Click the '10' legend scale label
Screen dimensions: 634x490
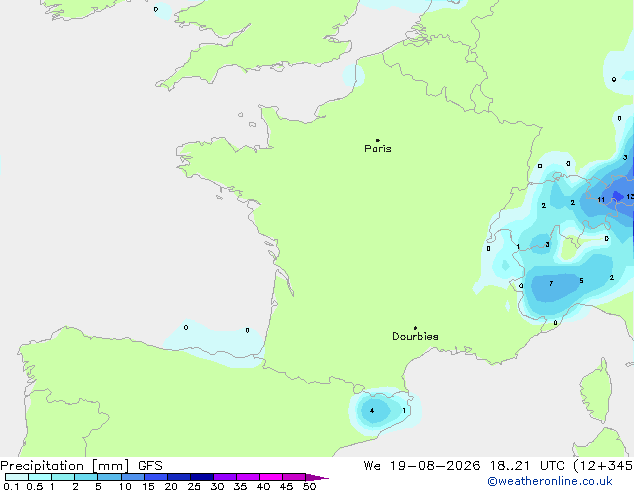(x=125, y=486)
